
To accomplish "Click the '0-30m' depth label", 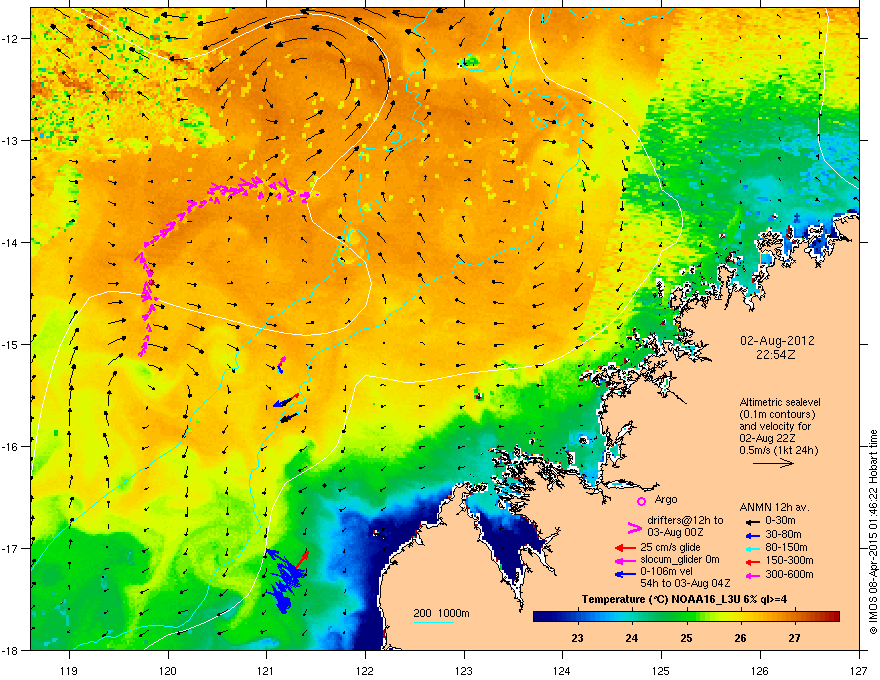I will pos(780,521).
